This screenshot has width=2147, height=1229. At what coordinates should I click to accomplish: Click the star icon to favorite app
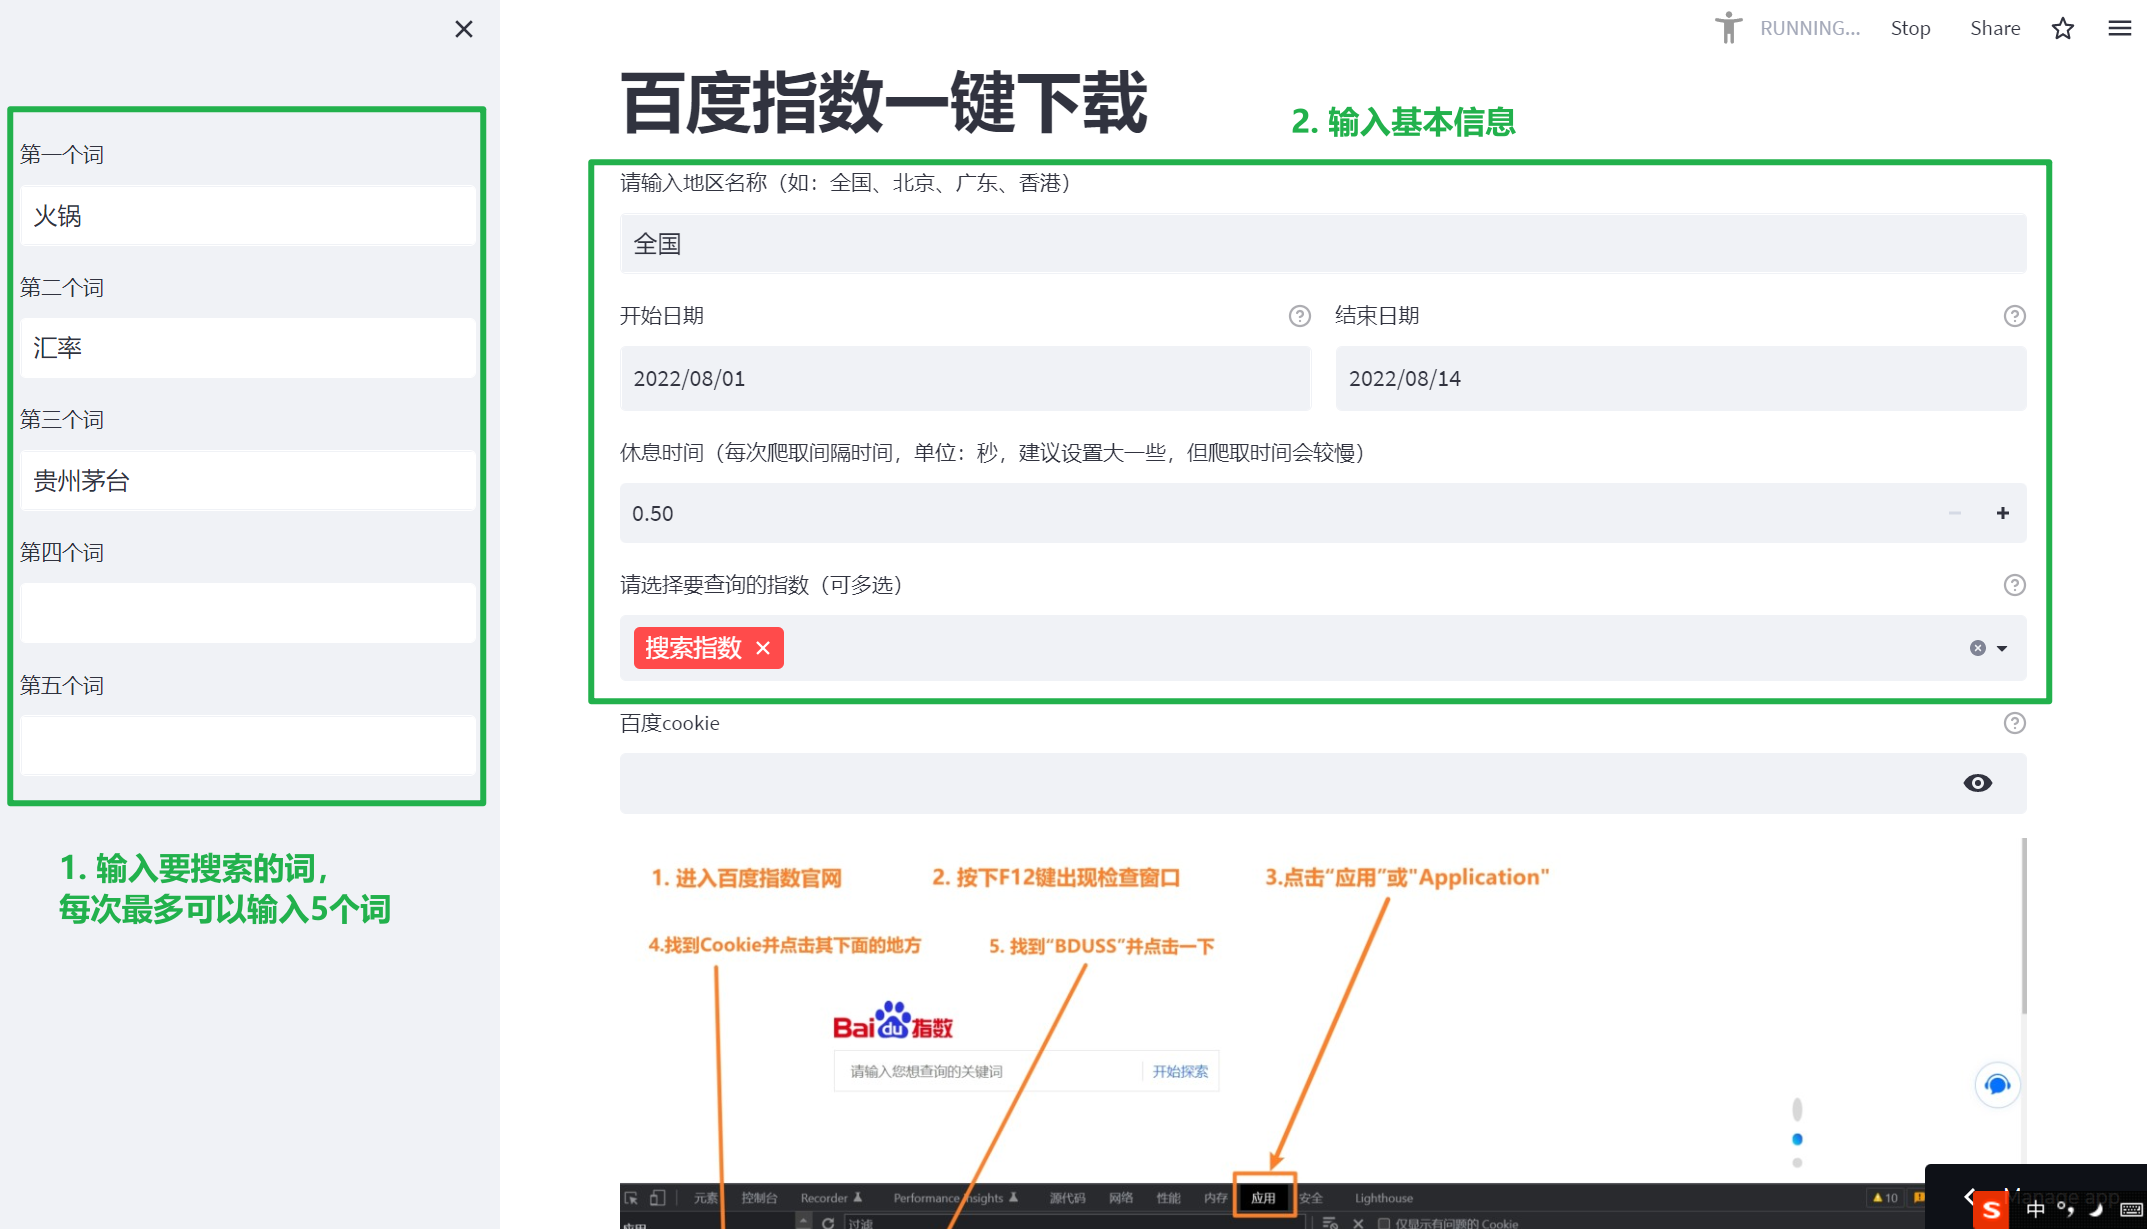(2062, 28)
